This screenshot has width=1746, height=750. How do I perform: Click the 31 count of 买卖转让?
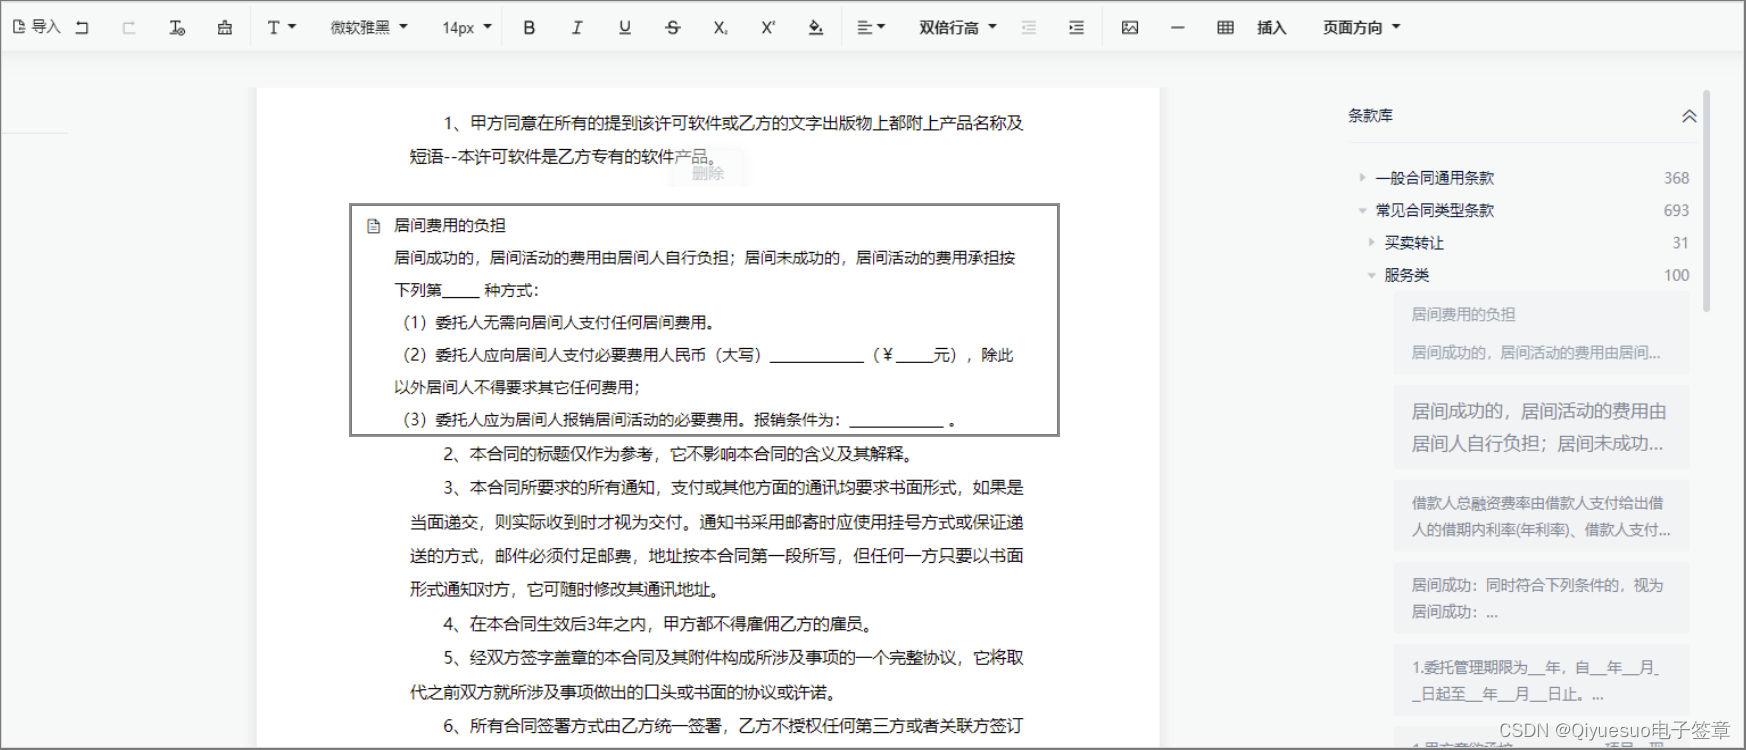[x=1680, y=243]
